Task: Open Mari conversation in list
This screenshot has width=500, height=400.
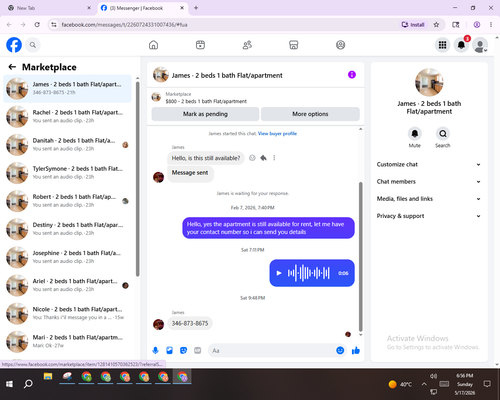Action: click(x=67, y=342)
